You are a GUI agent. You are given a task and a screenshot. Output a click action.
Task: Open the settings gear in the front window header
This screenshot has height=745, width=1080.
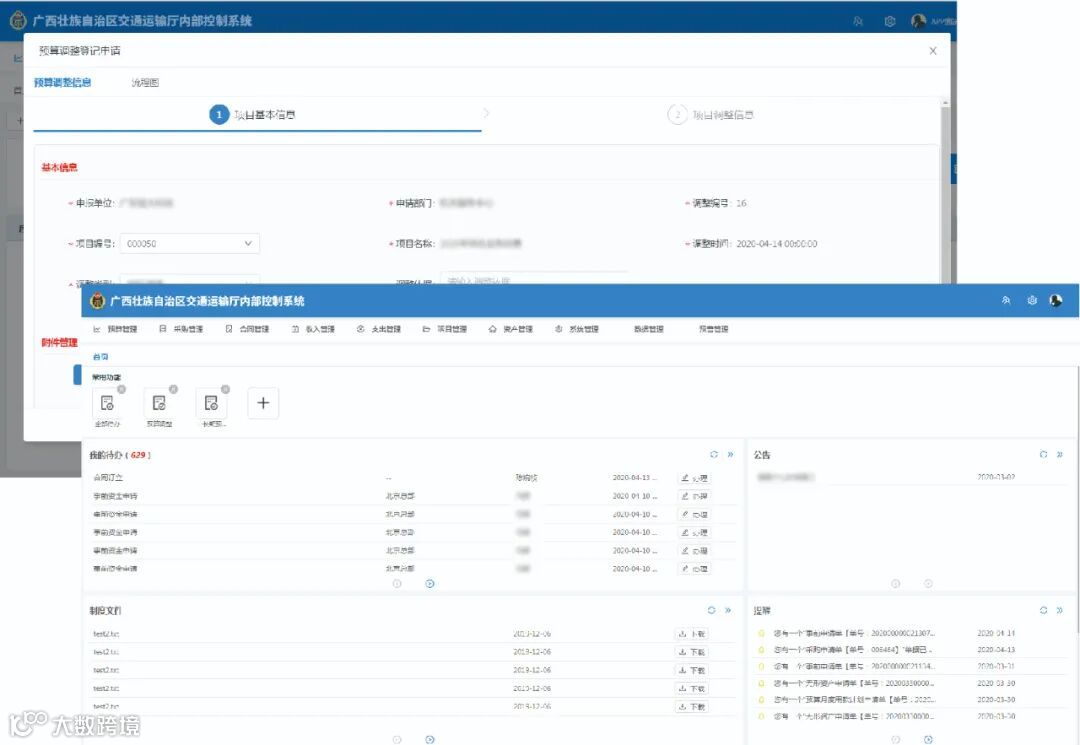[1032, 301]
